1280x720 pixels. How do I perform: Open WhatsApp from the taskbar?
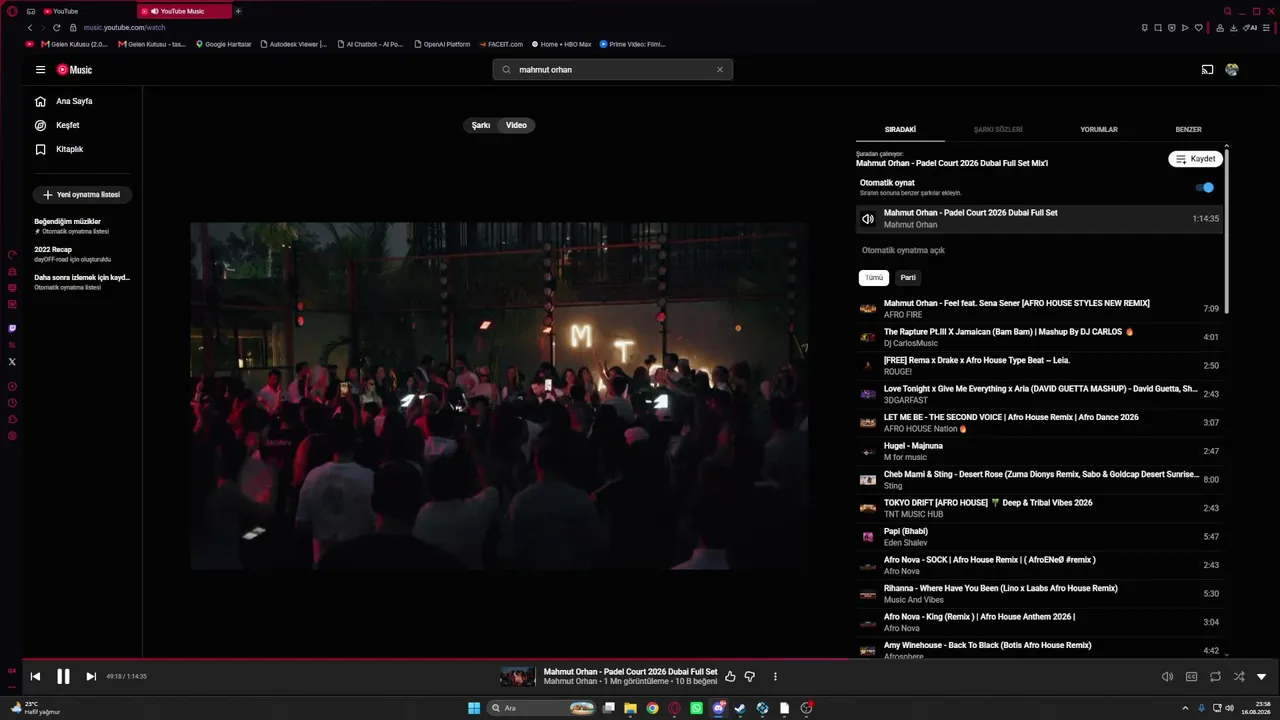click(697, 708)
